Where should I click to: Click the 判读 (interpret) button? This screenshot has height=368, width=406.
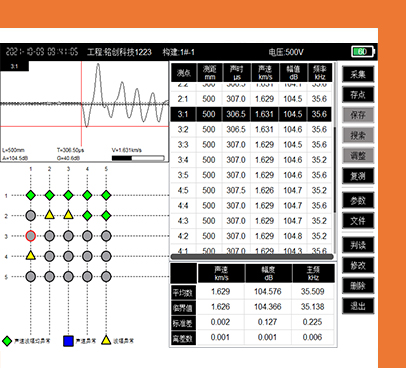[358, 245]
